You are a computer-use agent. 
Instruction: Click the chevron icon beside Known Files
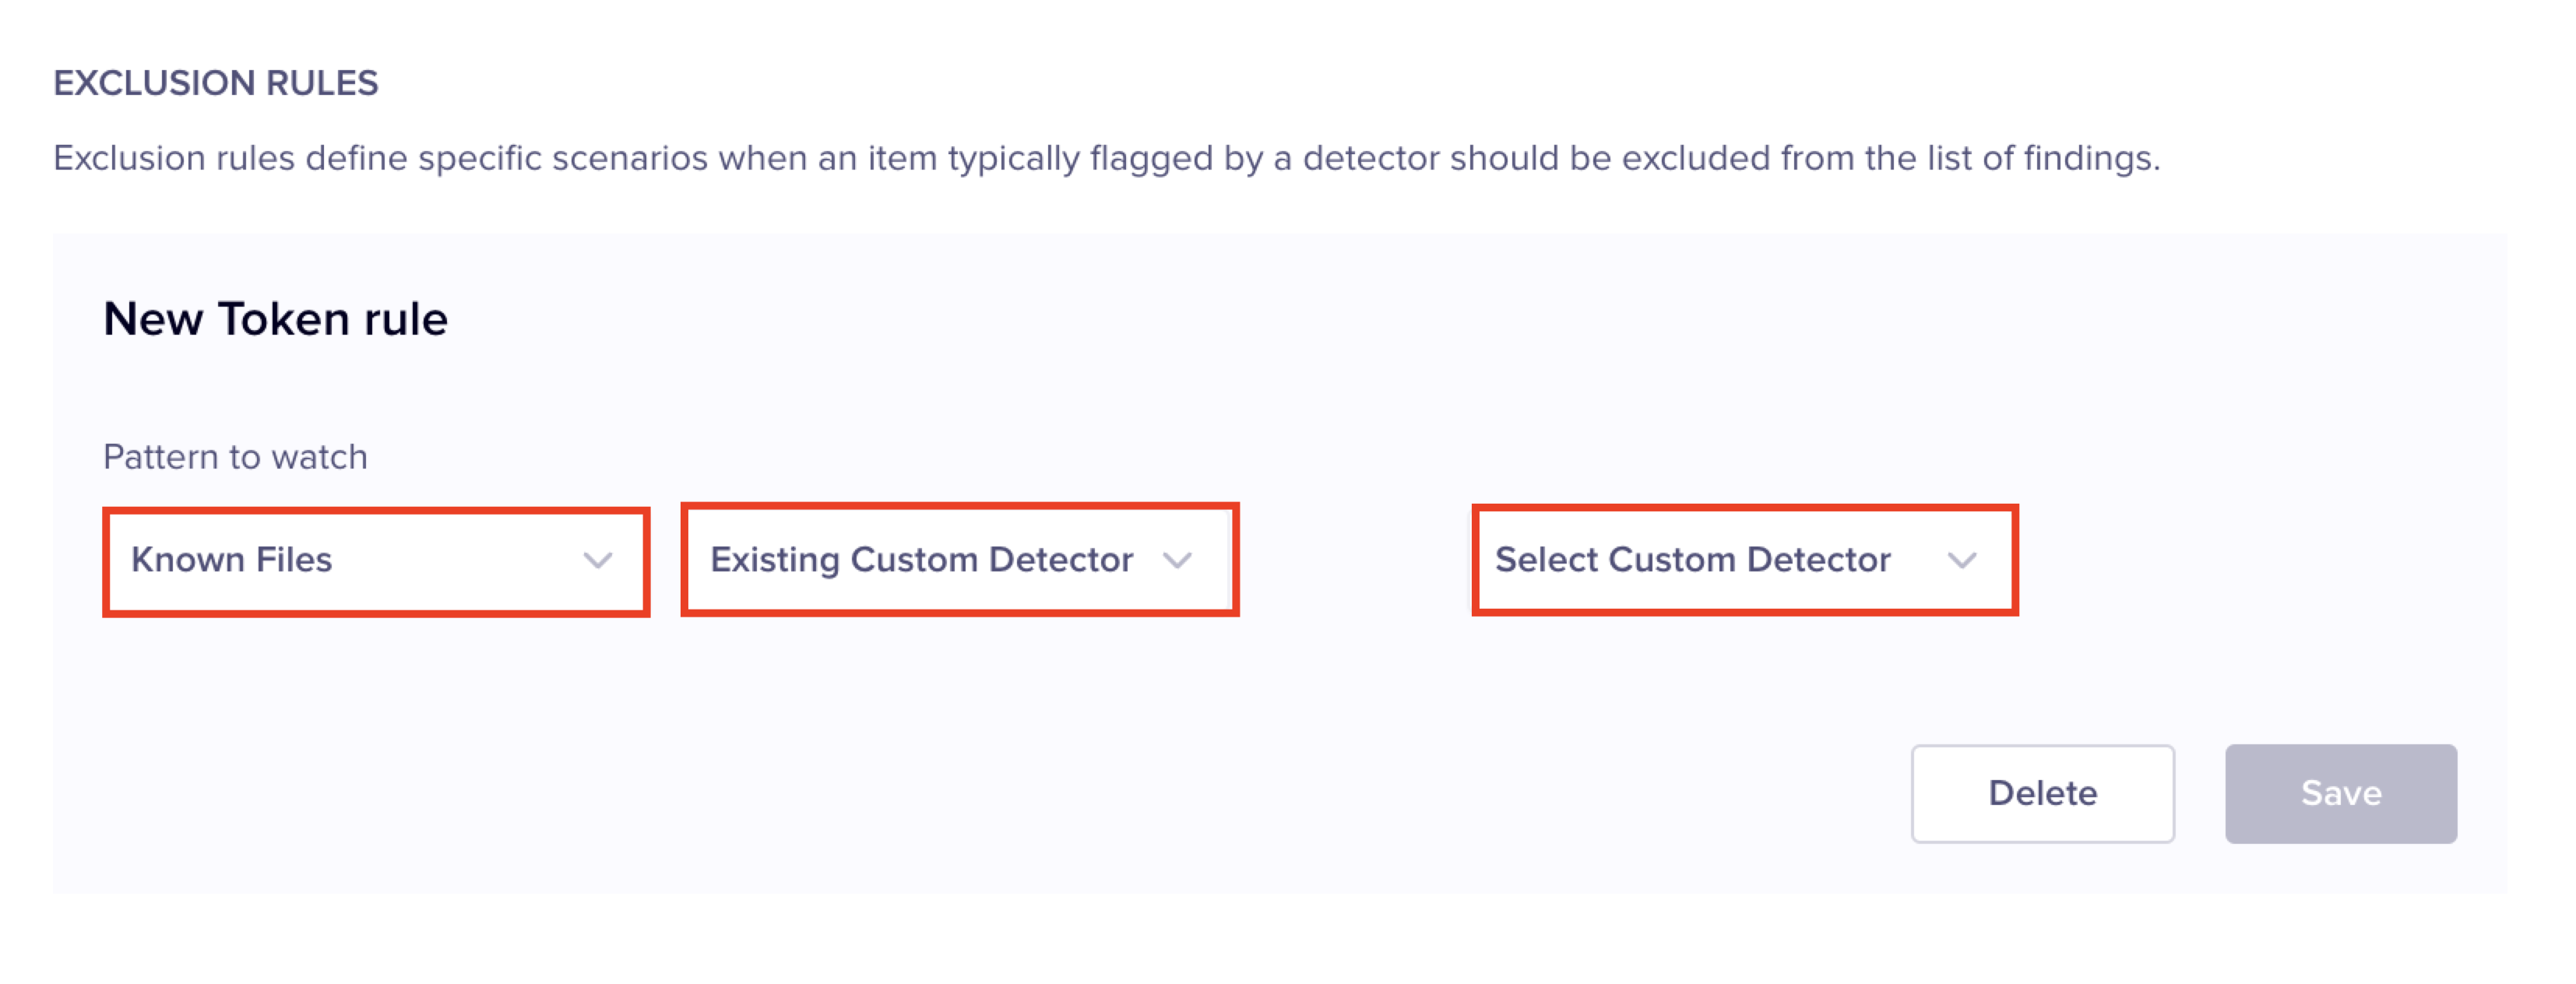click(x=598, y=561)
